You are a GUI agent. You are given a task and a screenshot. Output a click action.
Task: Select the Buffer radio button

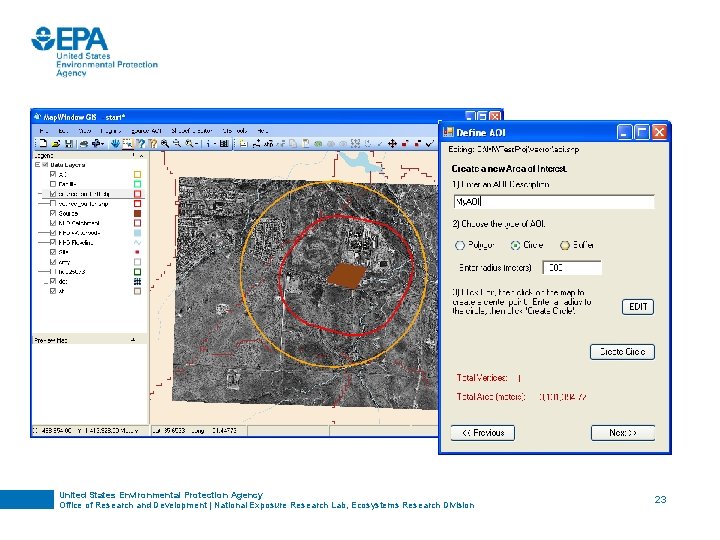click(x=565, y=245)
